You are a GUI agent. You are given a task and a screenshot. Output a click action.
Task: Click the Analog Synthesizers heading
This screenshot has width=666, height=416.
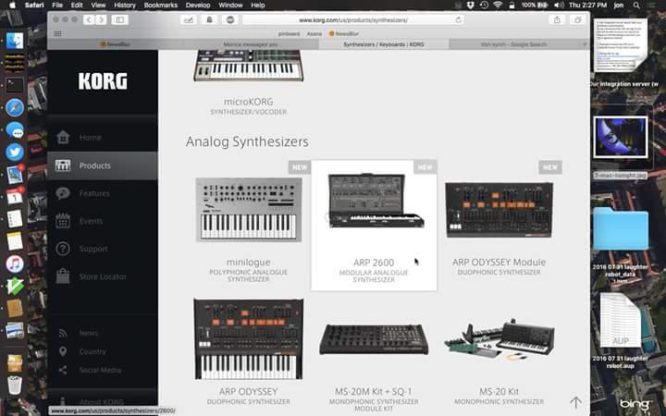point(247,141)
